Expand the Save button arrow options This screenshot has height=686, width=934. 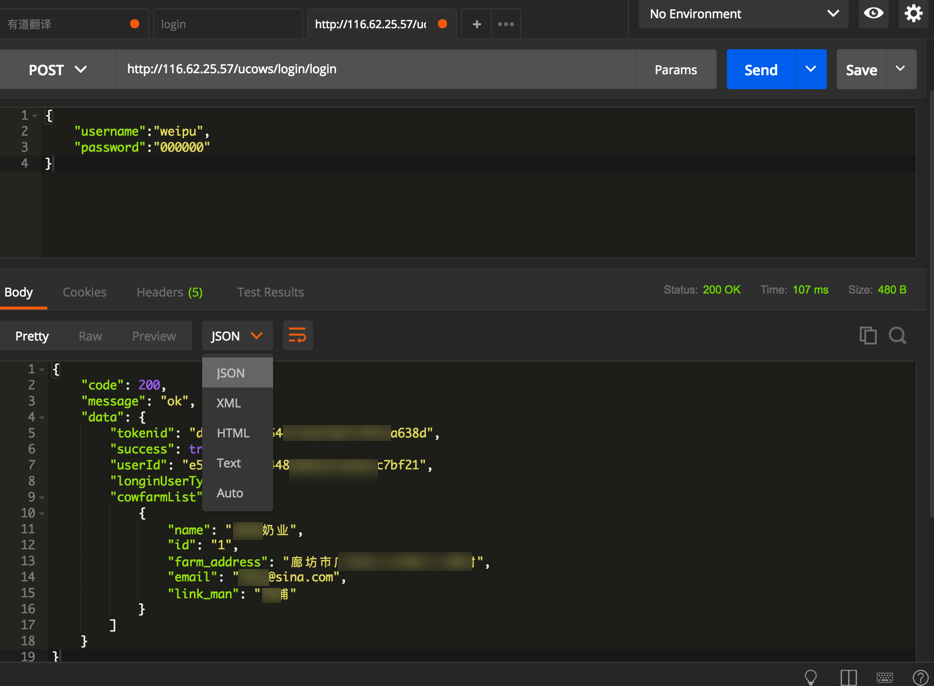point(901,69)
